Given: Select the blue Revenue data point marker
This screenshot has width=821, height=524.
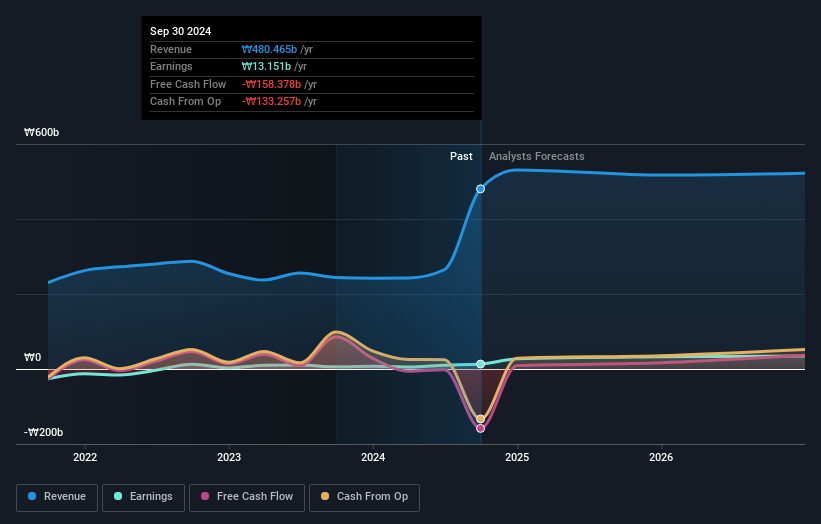Looking at the screenshot, I should click(480, 189).
